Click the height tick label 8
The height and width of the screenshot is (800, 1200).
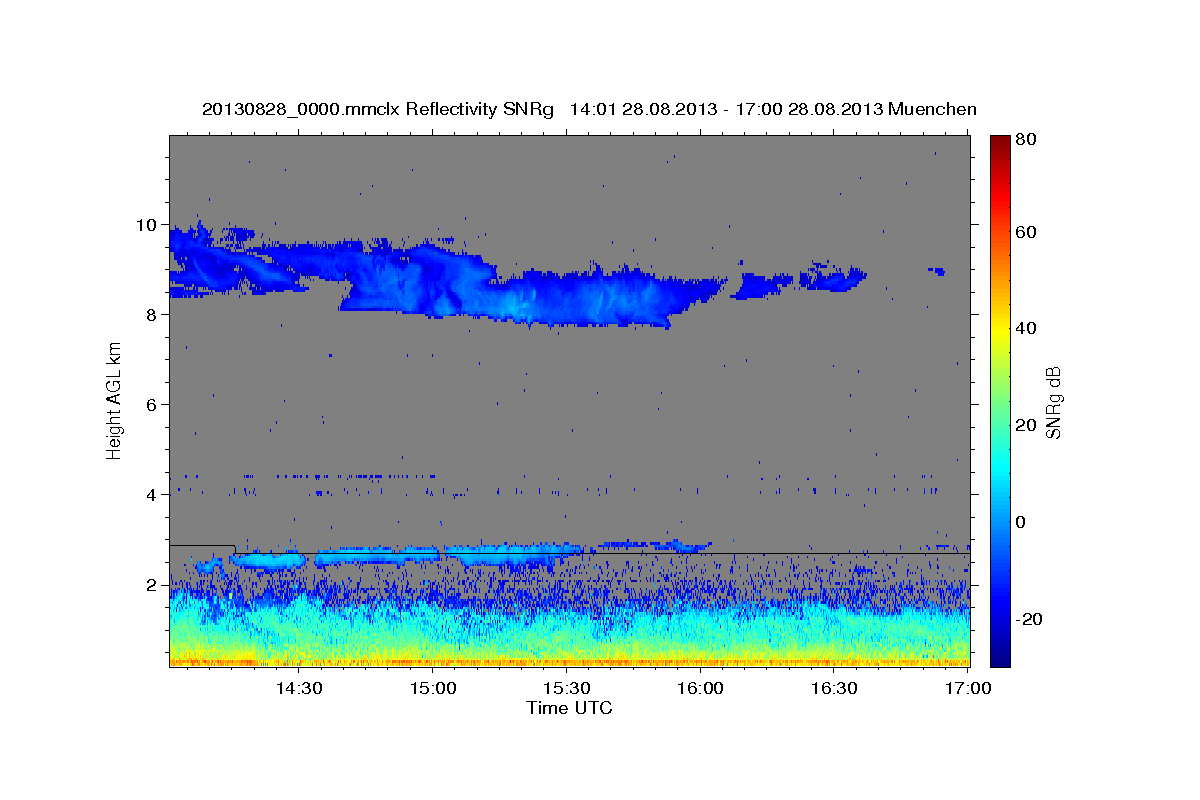click(153, 314)
